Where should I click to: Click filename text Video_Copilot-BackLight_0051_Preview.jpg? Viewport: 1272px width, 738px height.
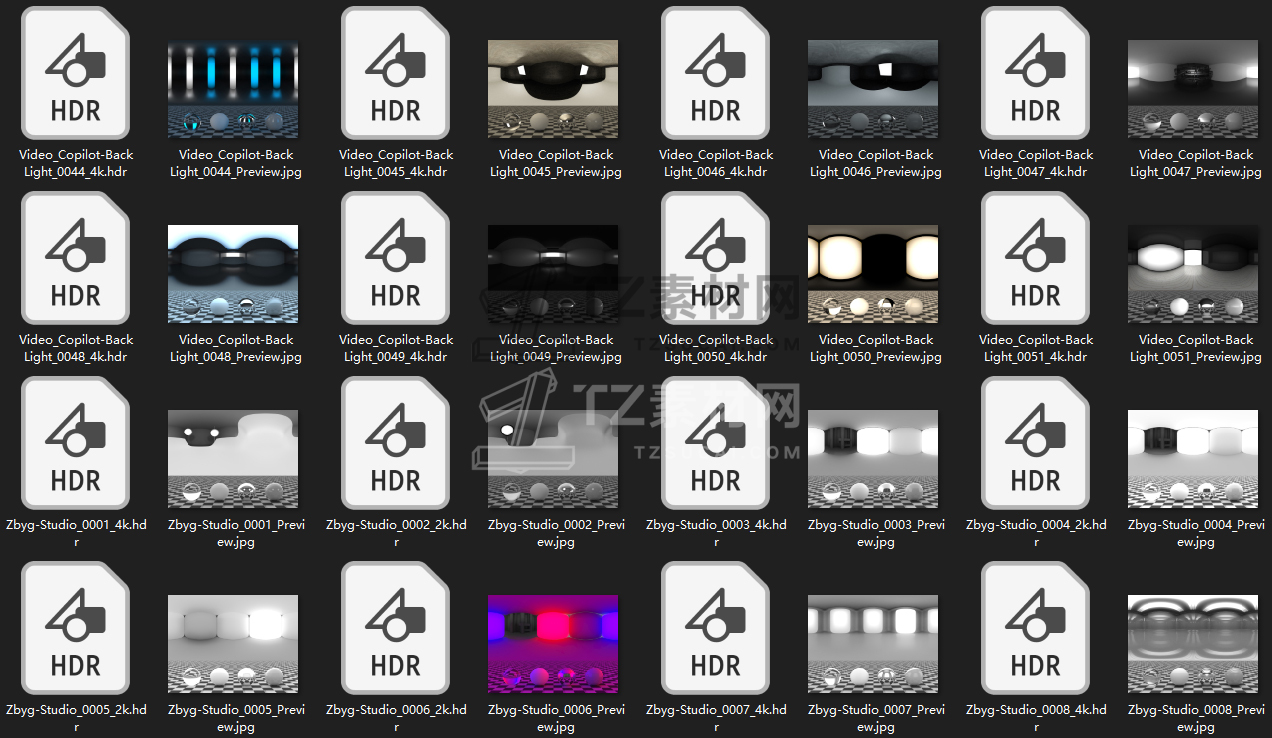pyautogui.click(x=1196, y=348)
